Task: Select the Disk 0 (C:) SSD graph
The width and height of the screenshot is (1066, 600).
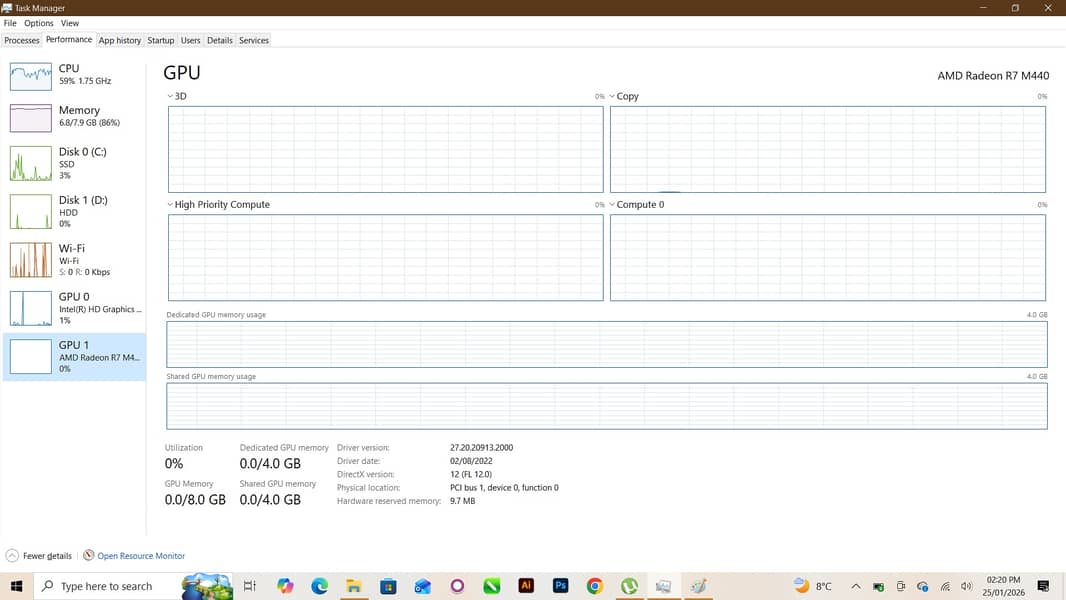Action: pyautogui.click(x=30, y=163)
